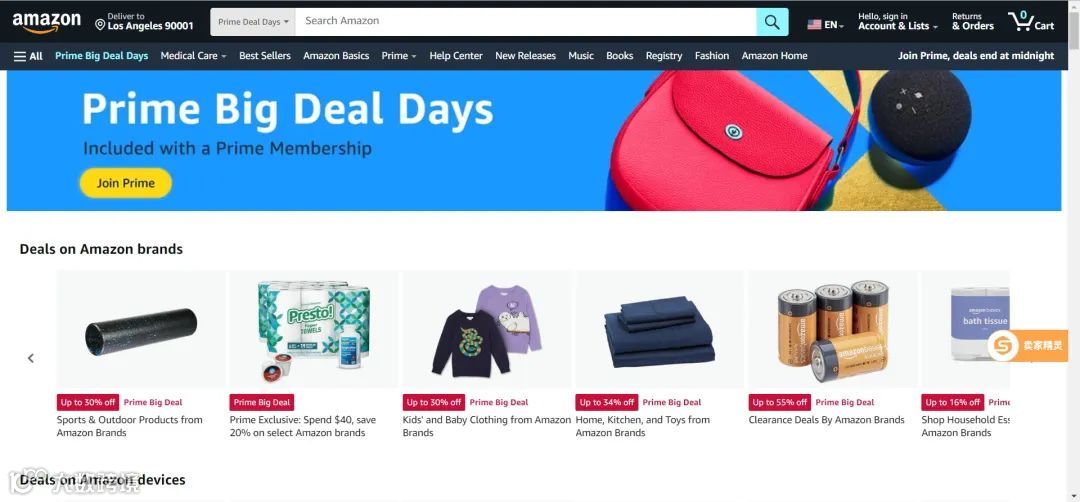Open Amazon Basics navigation item
The height and width of the screenshot is (502, 1080).
[336, 56]
